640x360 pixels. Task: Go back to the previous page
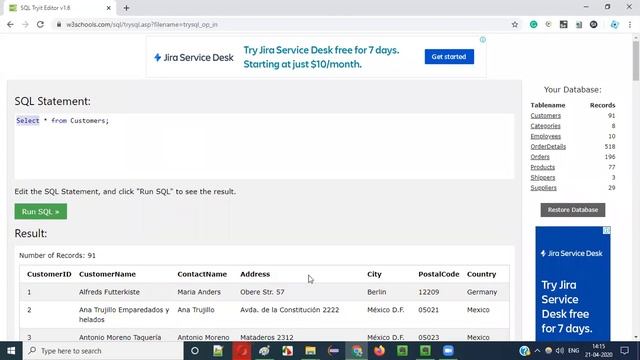tap(10, 24)
